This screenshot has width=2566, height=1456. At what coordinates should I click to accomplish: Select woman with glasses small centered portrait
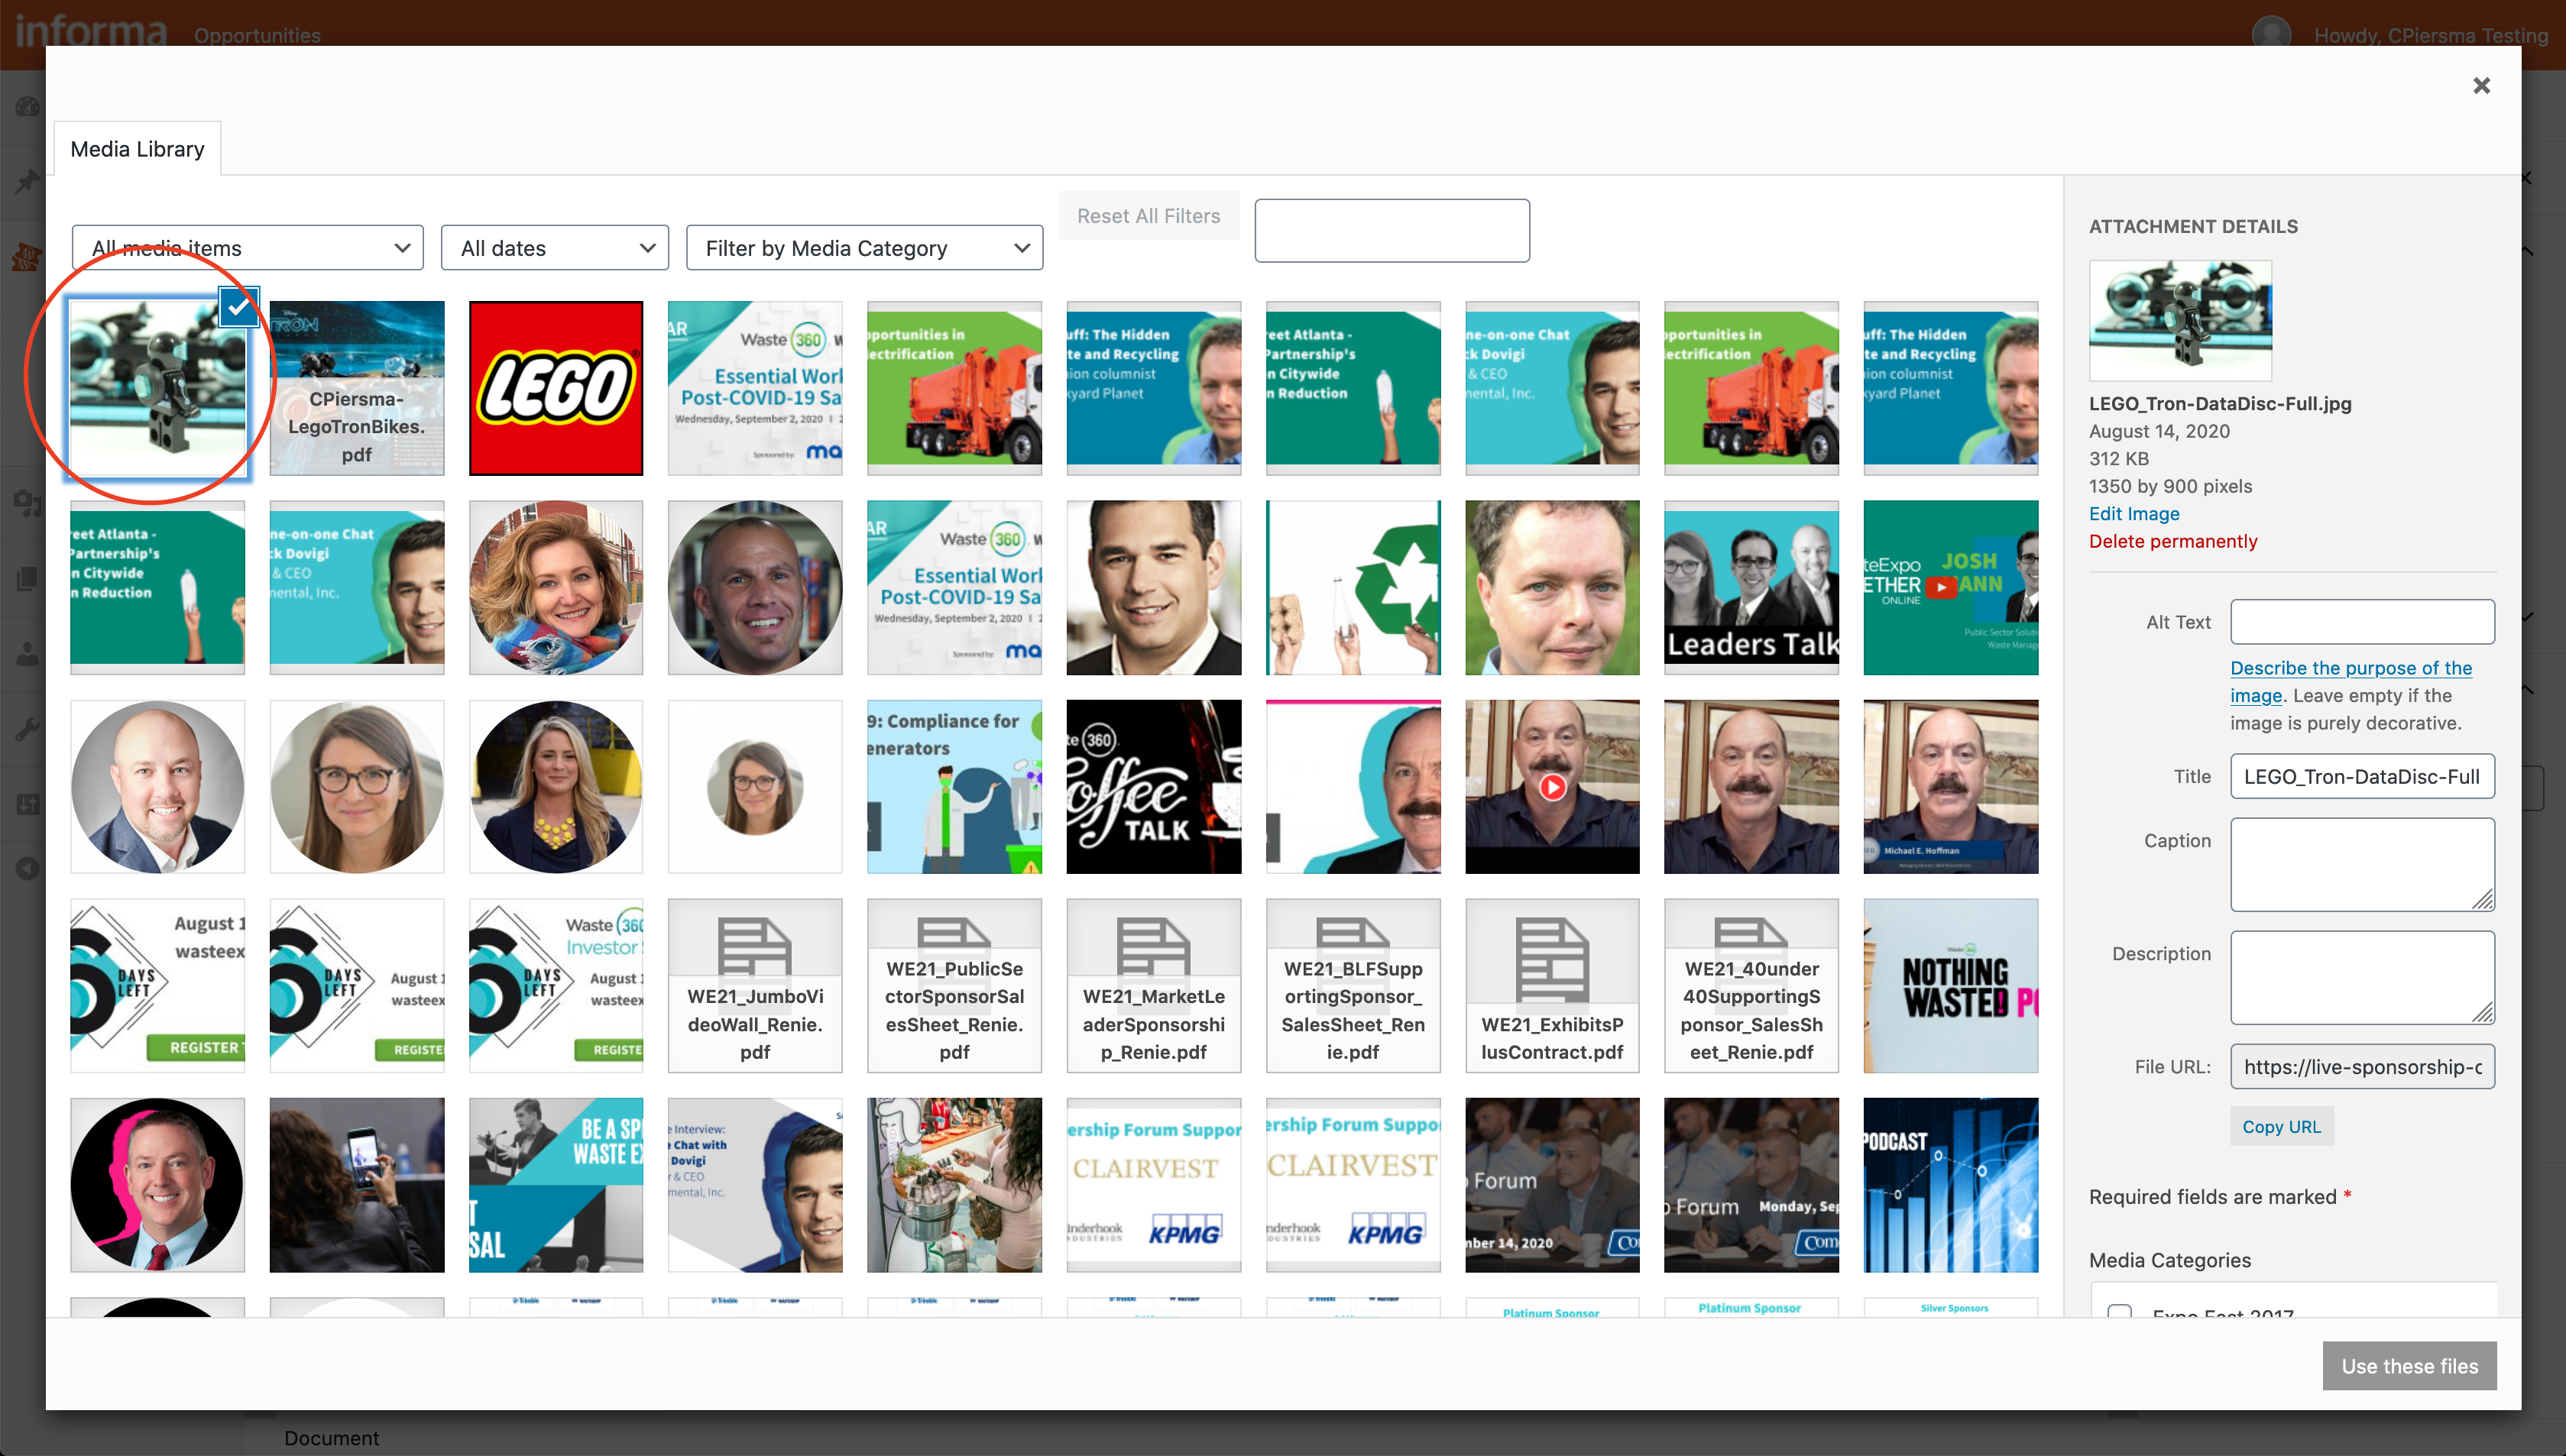[x=755, y=787]
